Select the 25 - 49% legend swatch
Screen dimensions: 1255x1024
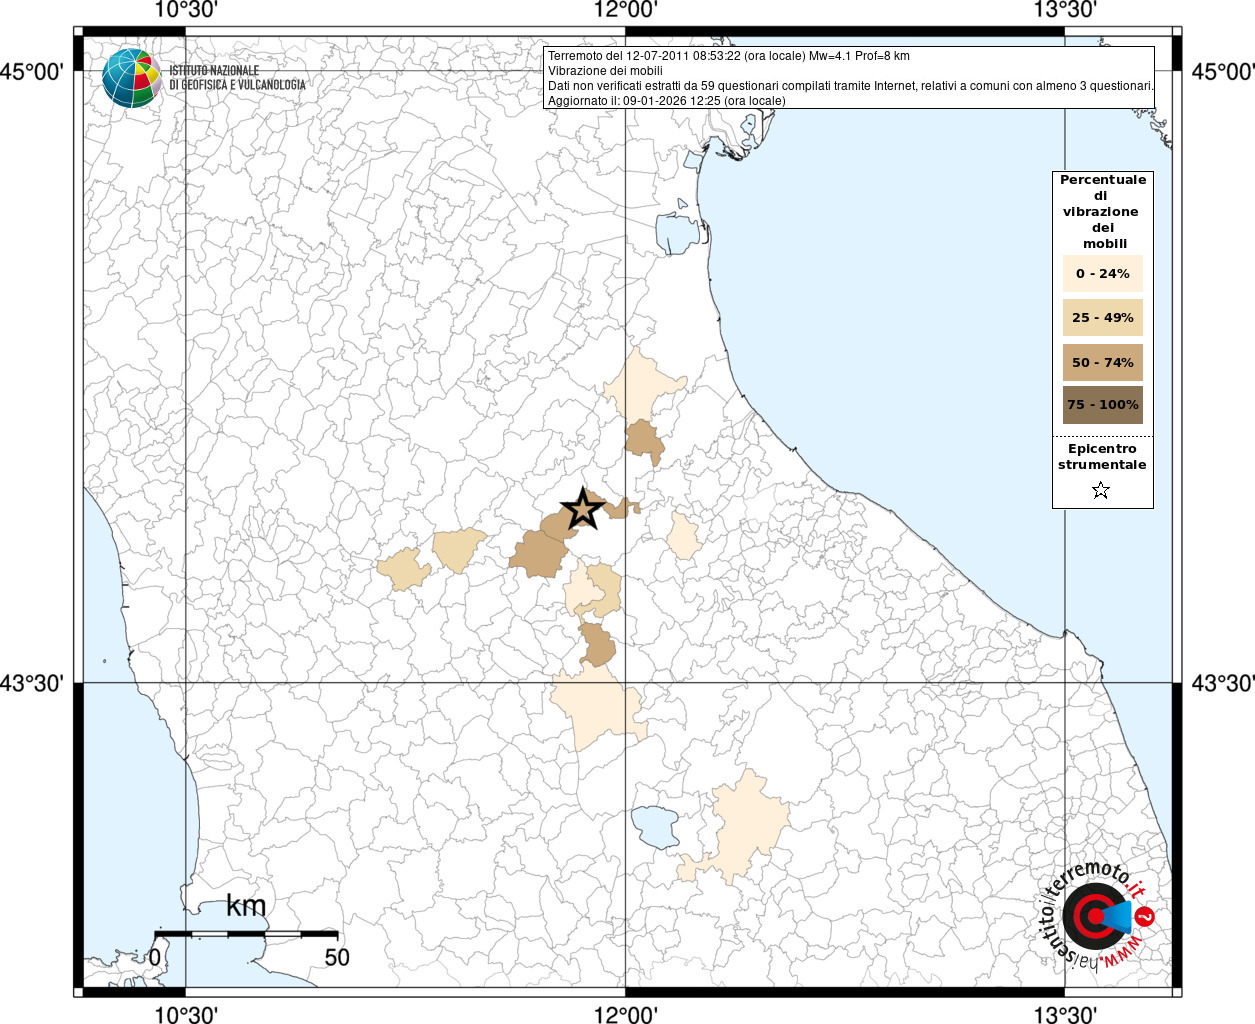1102,318
